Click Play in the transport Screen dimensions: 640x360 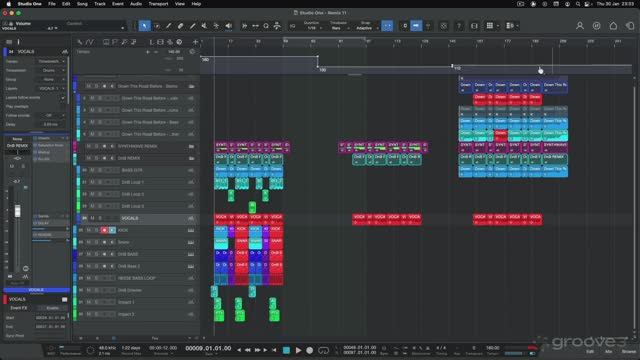click(x=298, y=350)
